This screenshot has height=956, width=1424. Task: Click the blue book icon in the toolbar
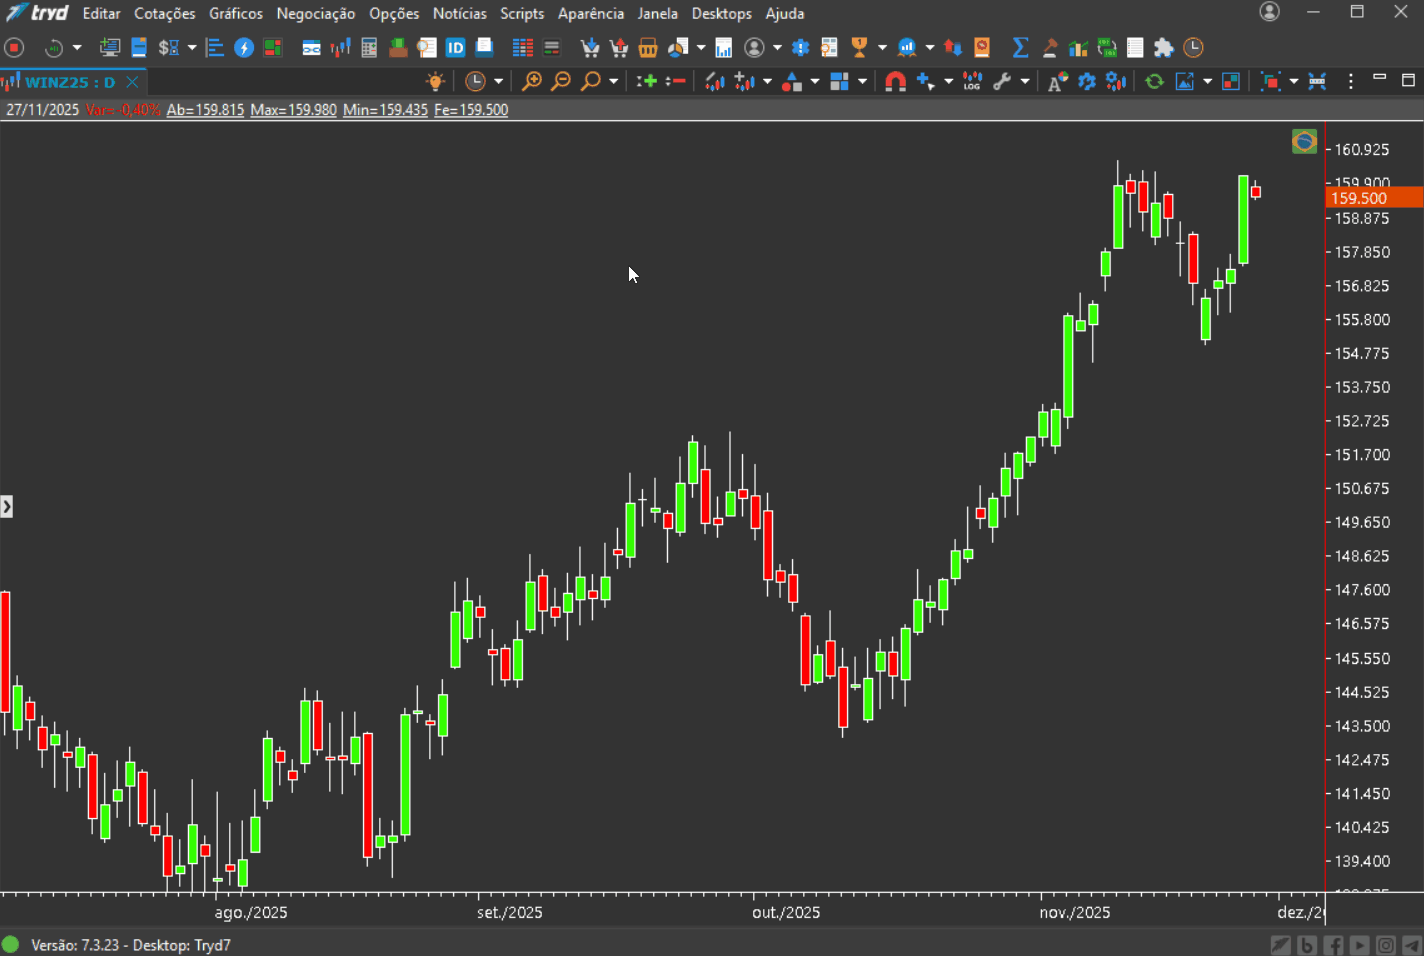139,47
